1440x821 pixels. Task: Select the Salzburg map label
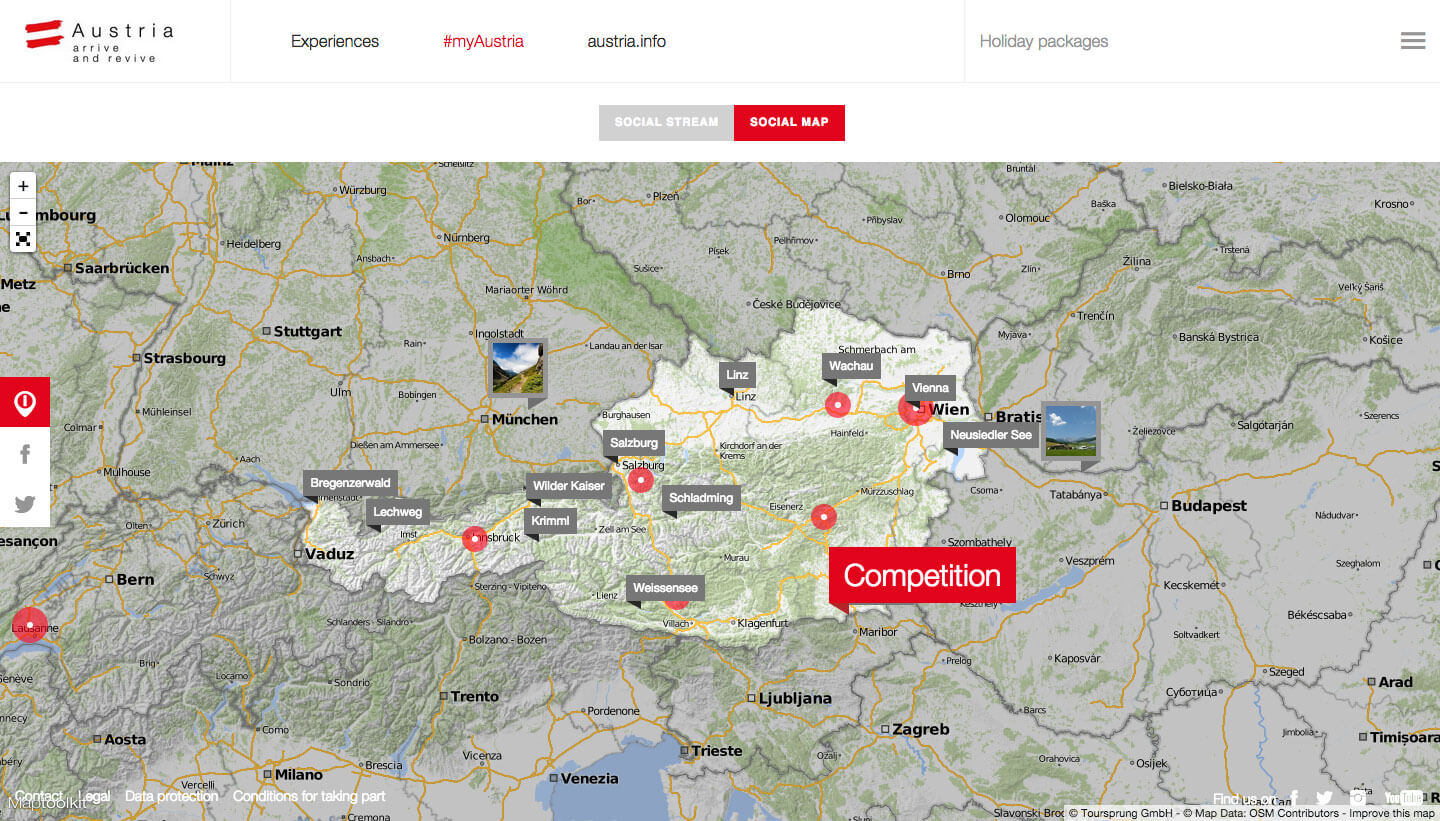coord(634,443)
